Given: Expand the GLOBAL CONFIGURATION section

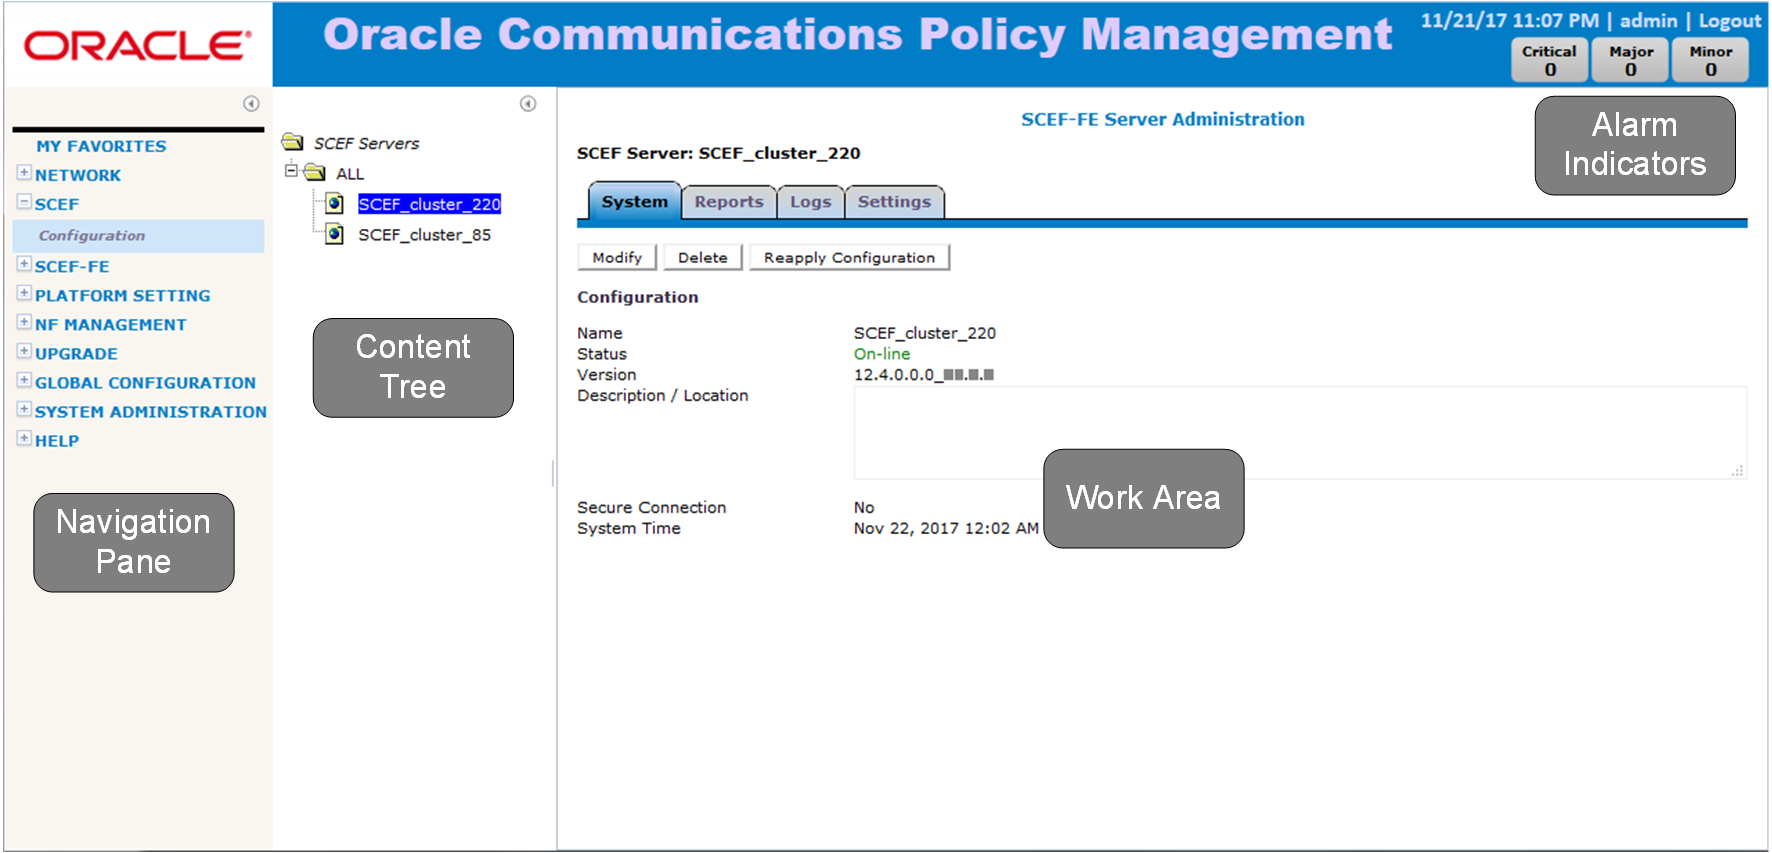Looking at the screenshot, I should [x=24, y=381].
